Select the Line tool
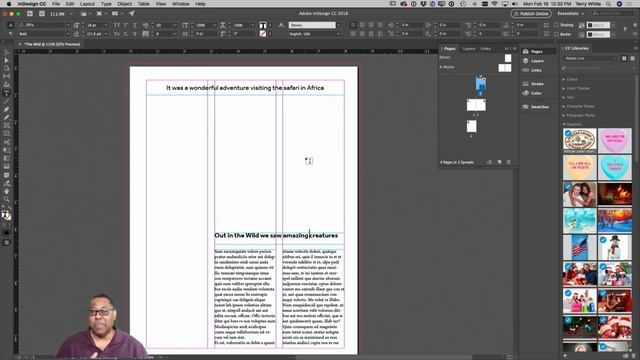The image size is (640, 360). tap(6, 101)
